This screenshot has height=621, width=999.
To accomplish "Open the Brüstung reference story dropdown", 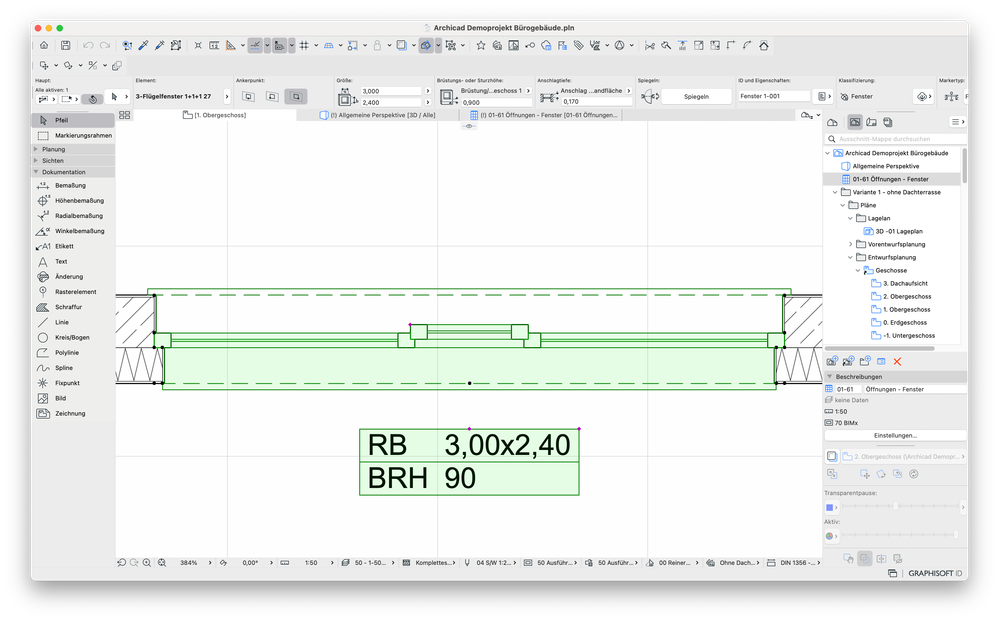I will [x=528, y=91].
